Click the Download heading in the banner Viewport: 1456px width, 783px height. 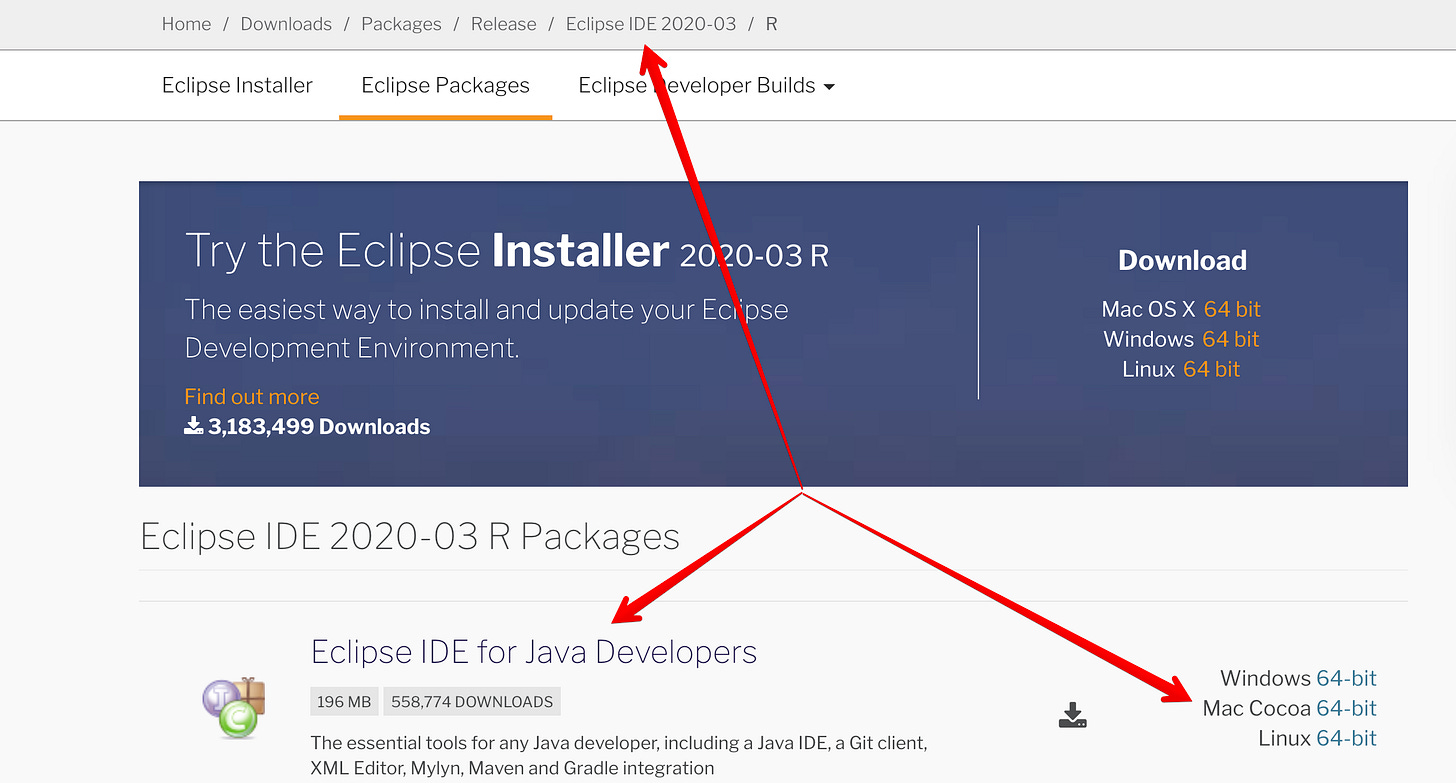pos(1182,260)
